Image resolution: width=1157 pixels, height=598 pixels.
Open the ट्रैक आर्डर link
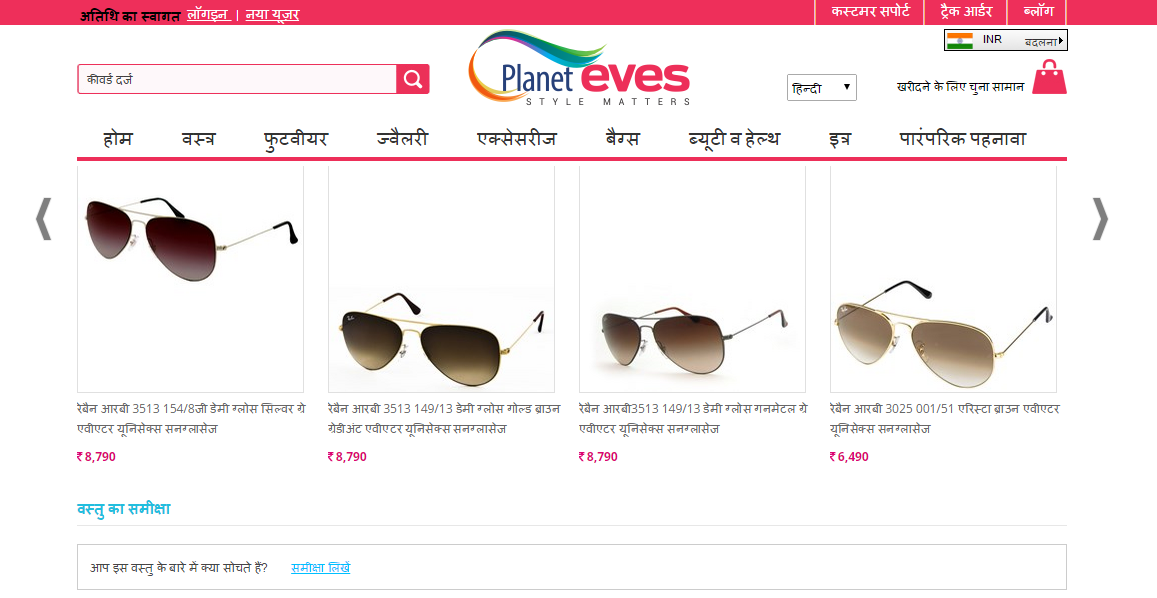(966, 12)
